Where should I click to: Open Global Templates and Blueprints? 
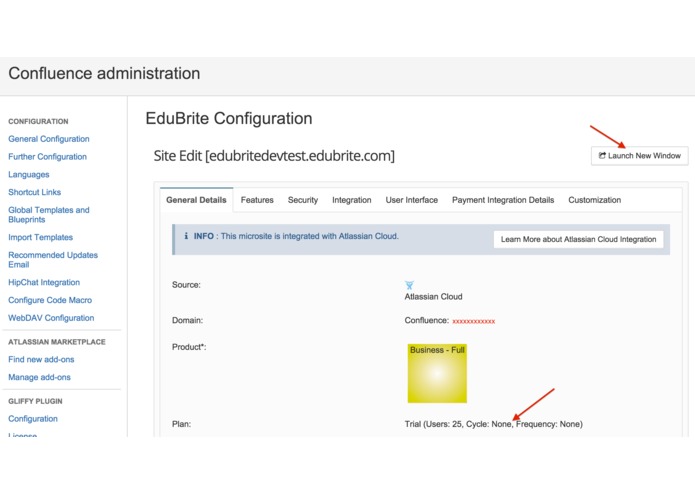coord(49,214)
